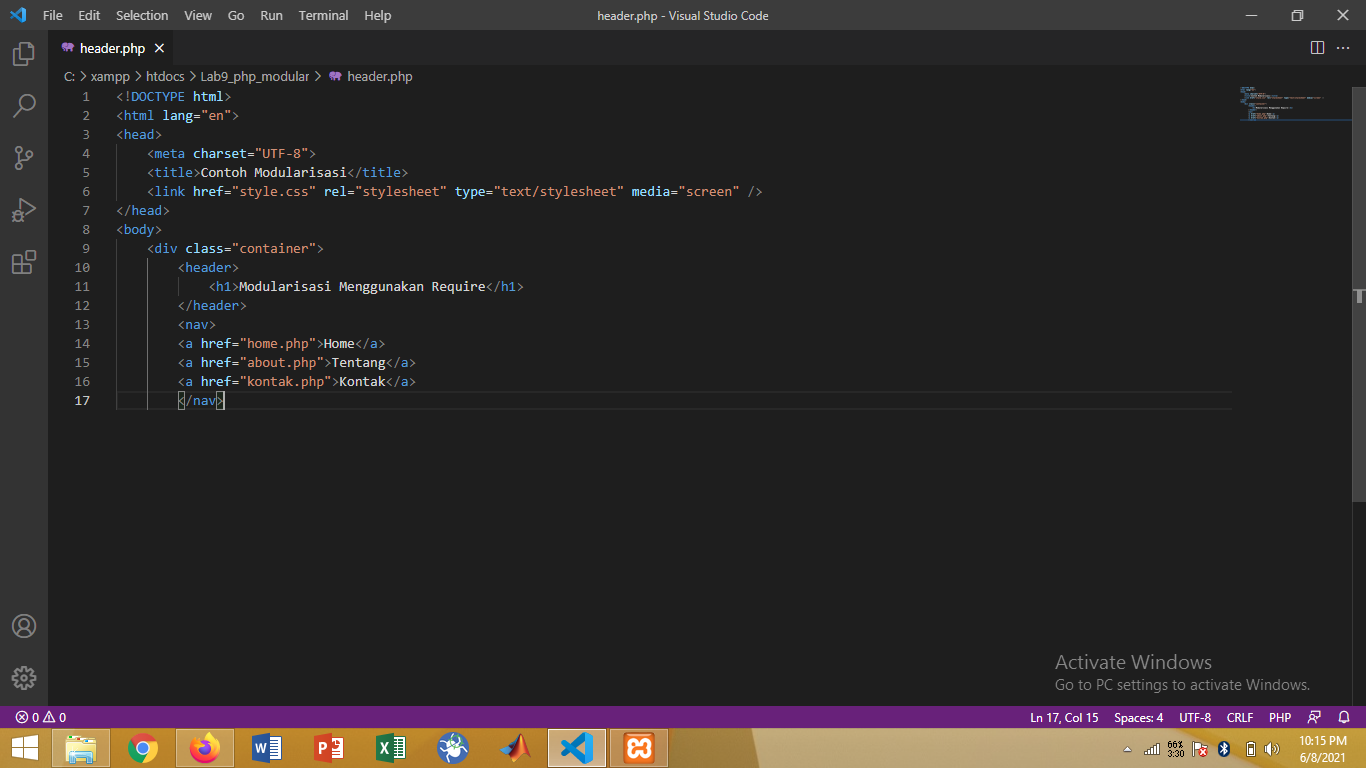Expand the header.php breadcrumb symbol list
The width and height of the screenshot is (1366, 768).
pos(371,76)
